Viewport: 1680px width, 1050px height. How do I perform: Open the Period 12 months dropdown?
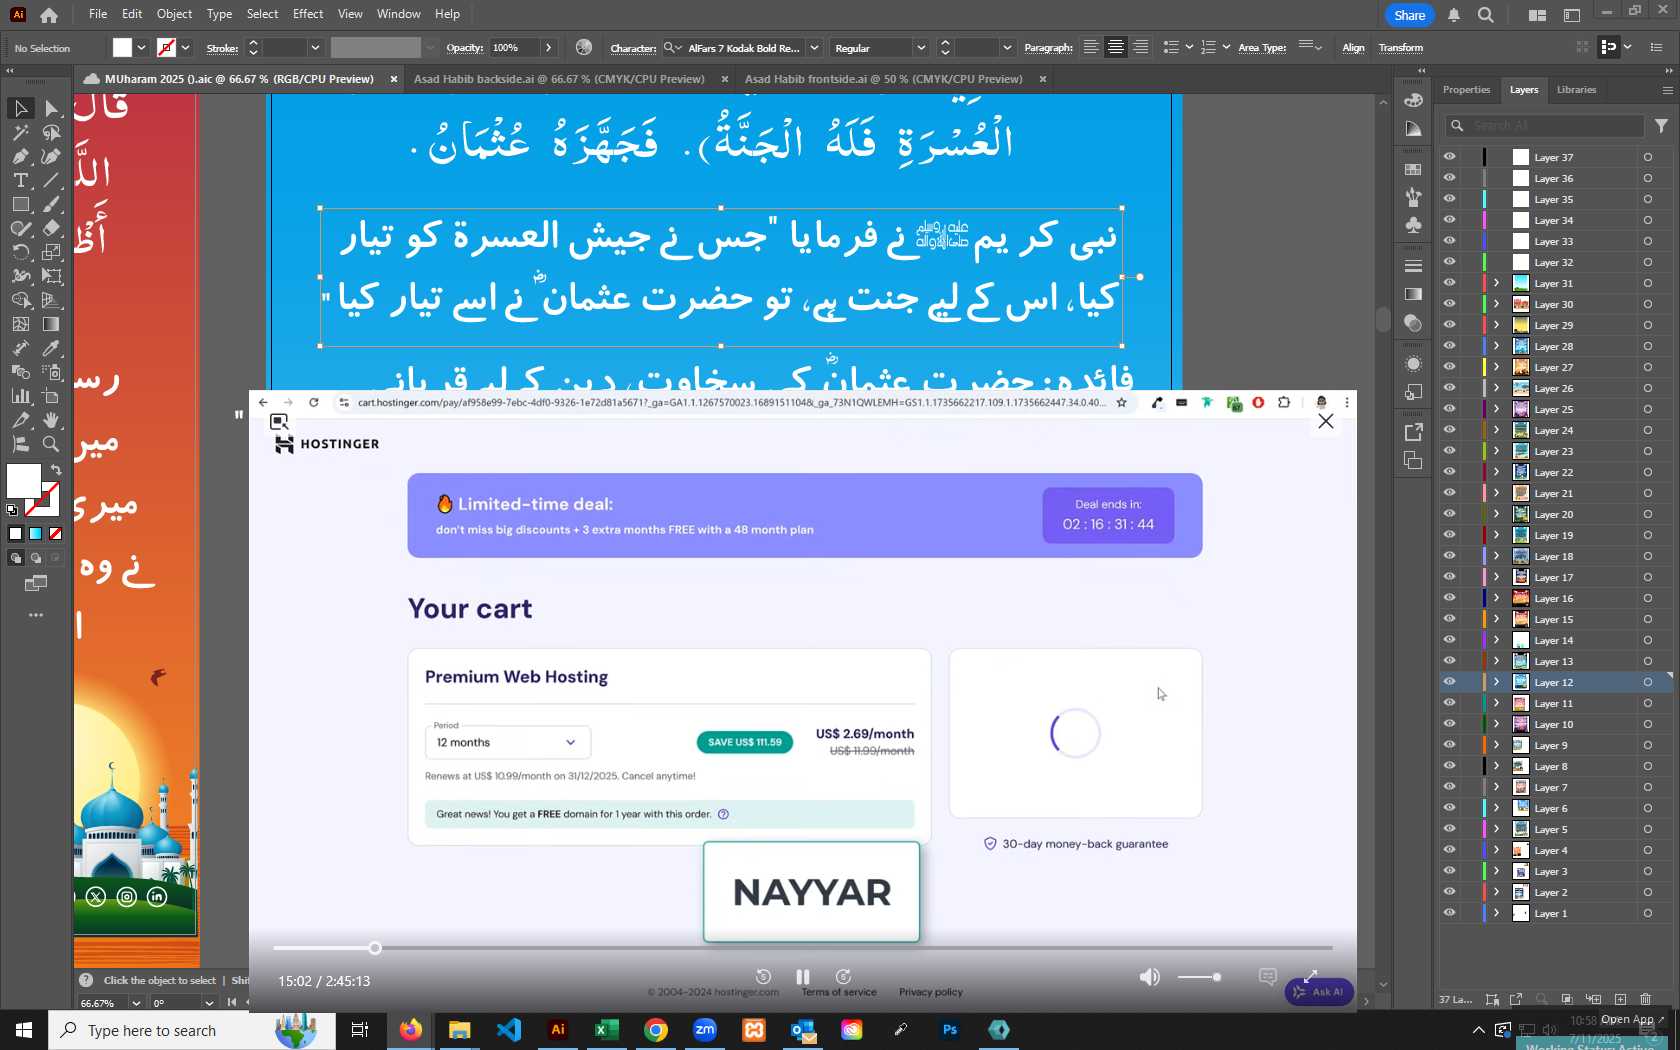508,742
